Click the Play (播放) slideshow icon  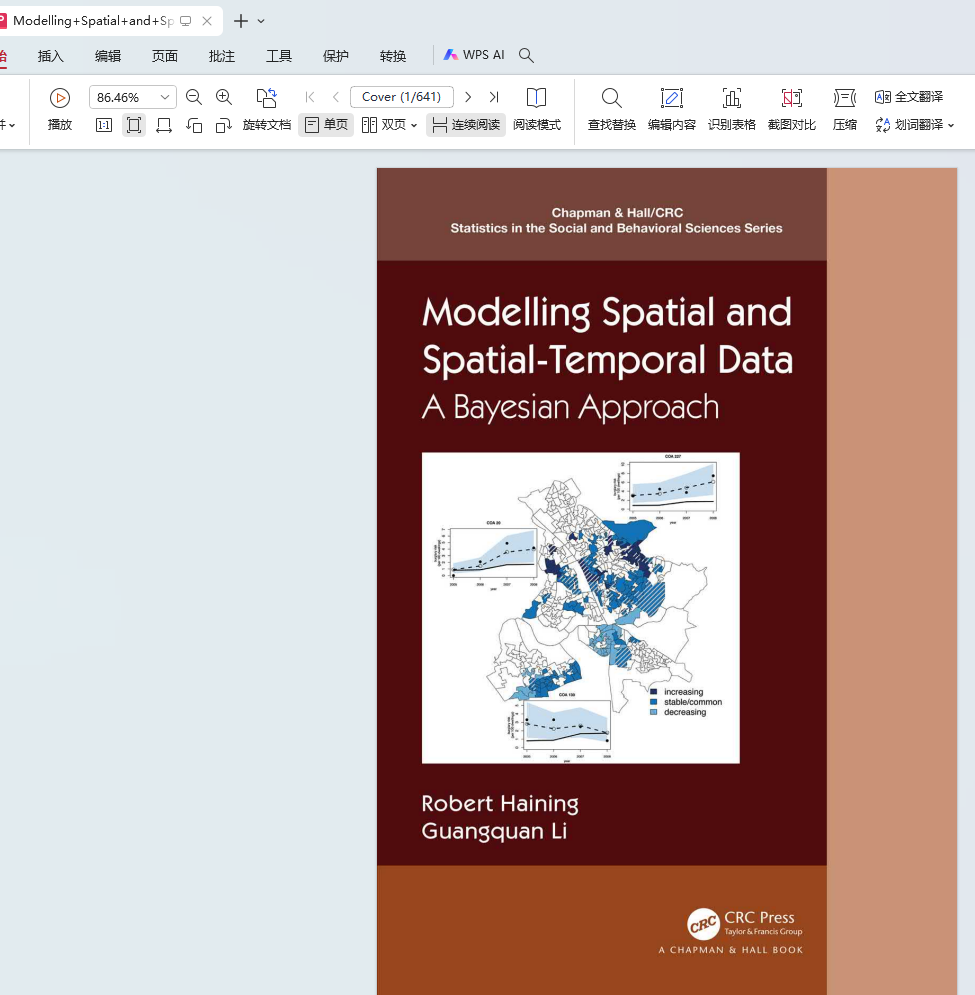click(60, 98)
